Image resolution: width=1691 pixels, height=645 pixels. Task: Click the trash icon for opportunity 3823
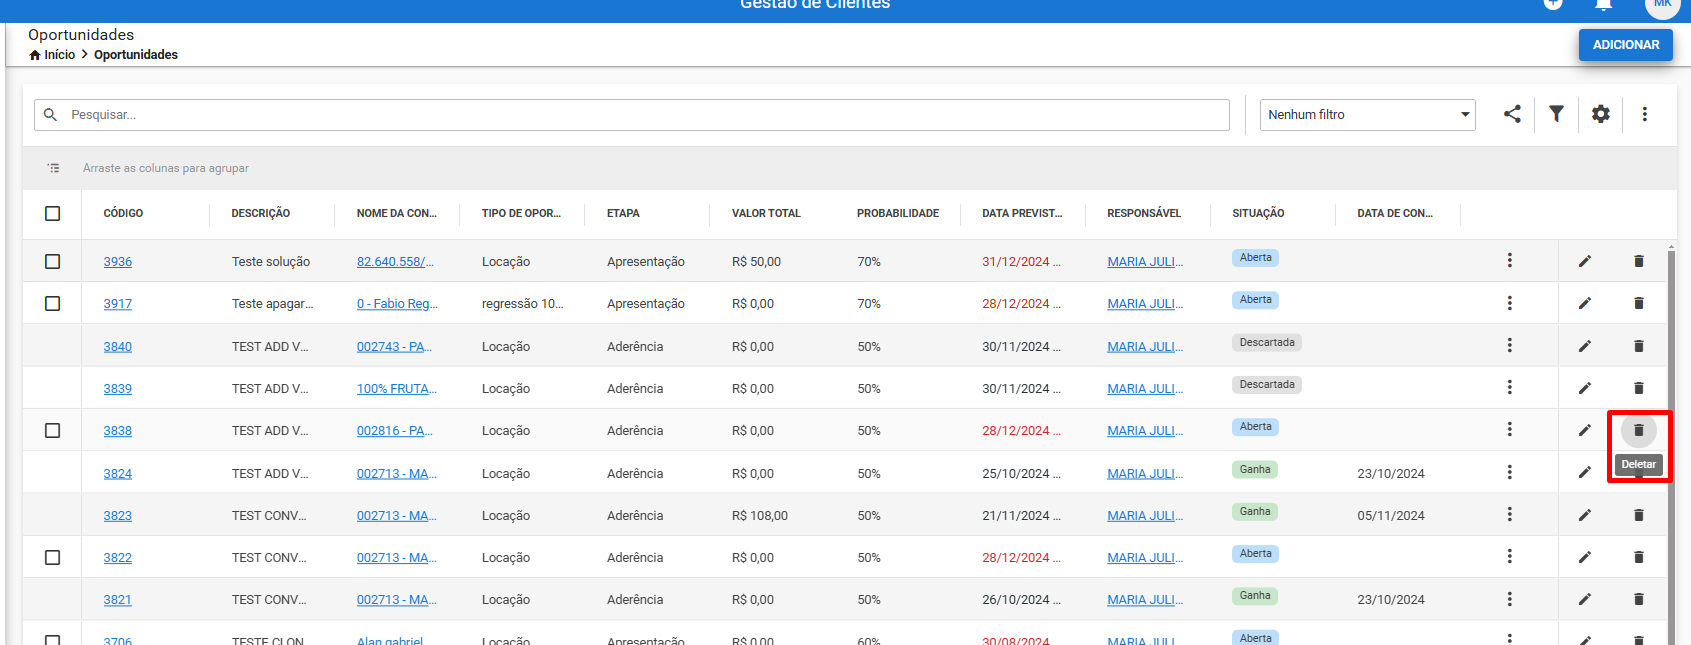tap(1638, 515)
